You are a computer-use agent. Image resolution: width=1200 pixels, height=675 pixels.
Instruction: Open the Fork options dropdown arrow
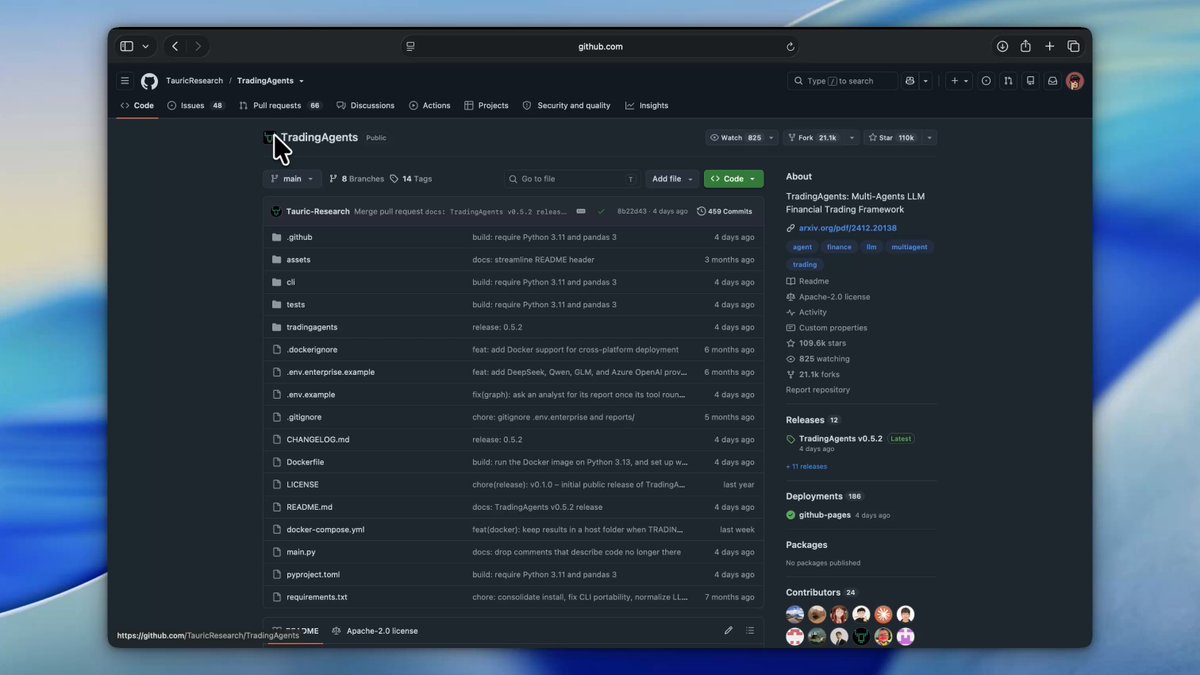tap(852, 138)
